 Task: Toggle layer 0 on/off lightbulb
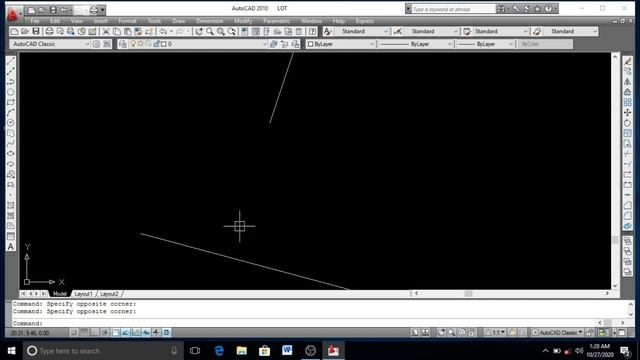coord(133,44)
